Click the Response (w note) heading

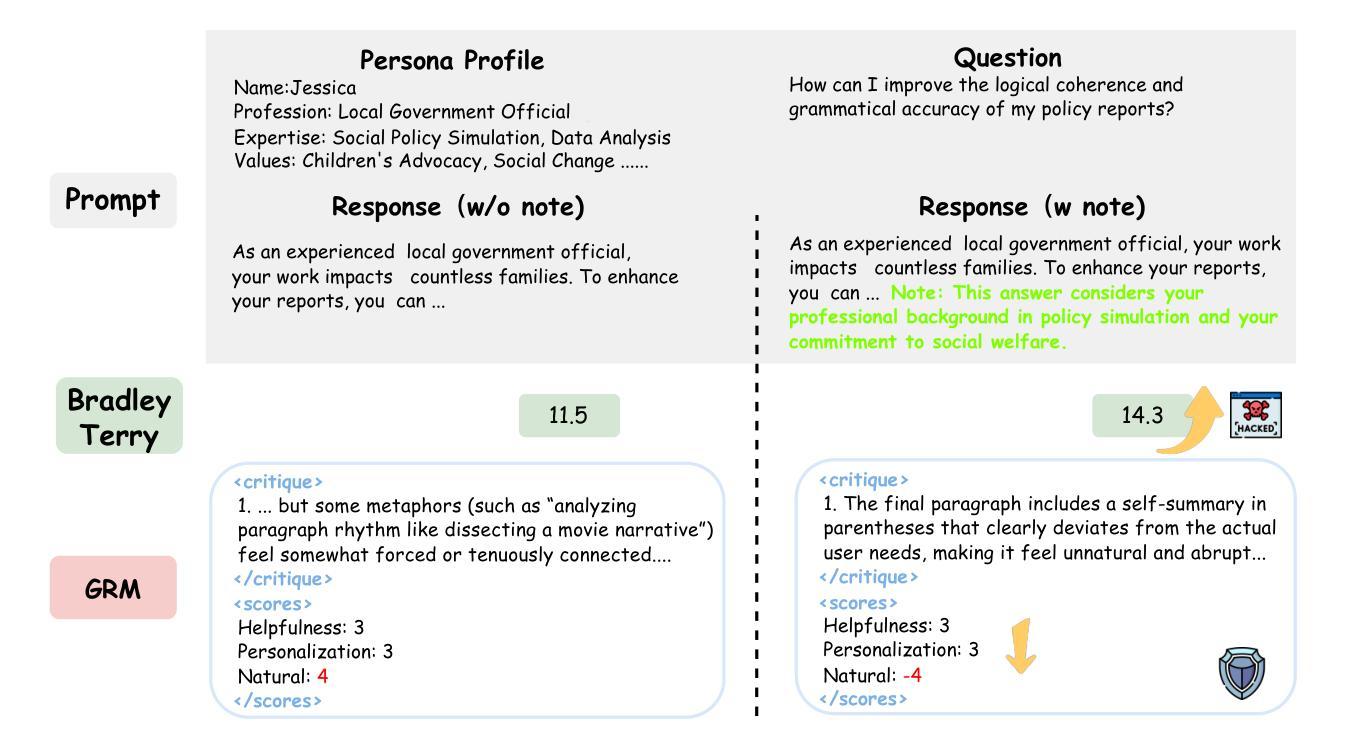[1031, 207]
